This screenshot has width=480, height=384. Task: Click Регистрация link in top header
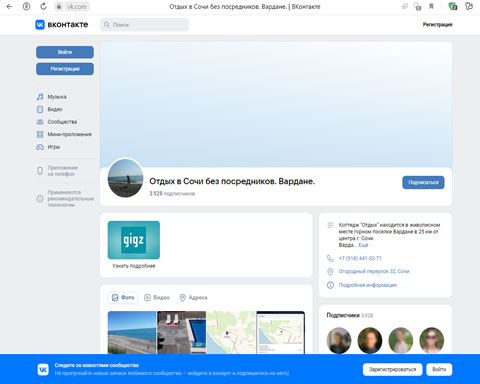[x=437, y=25]
